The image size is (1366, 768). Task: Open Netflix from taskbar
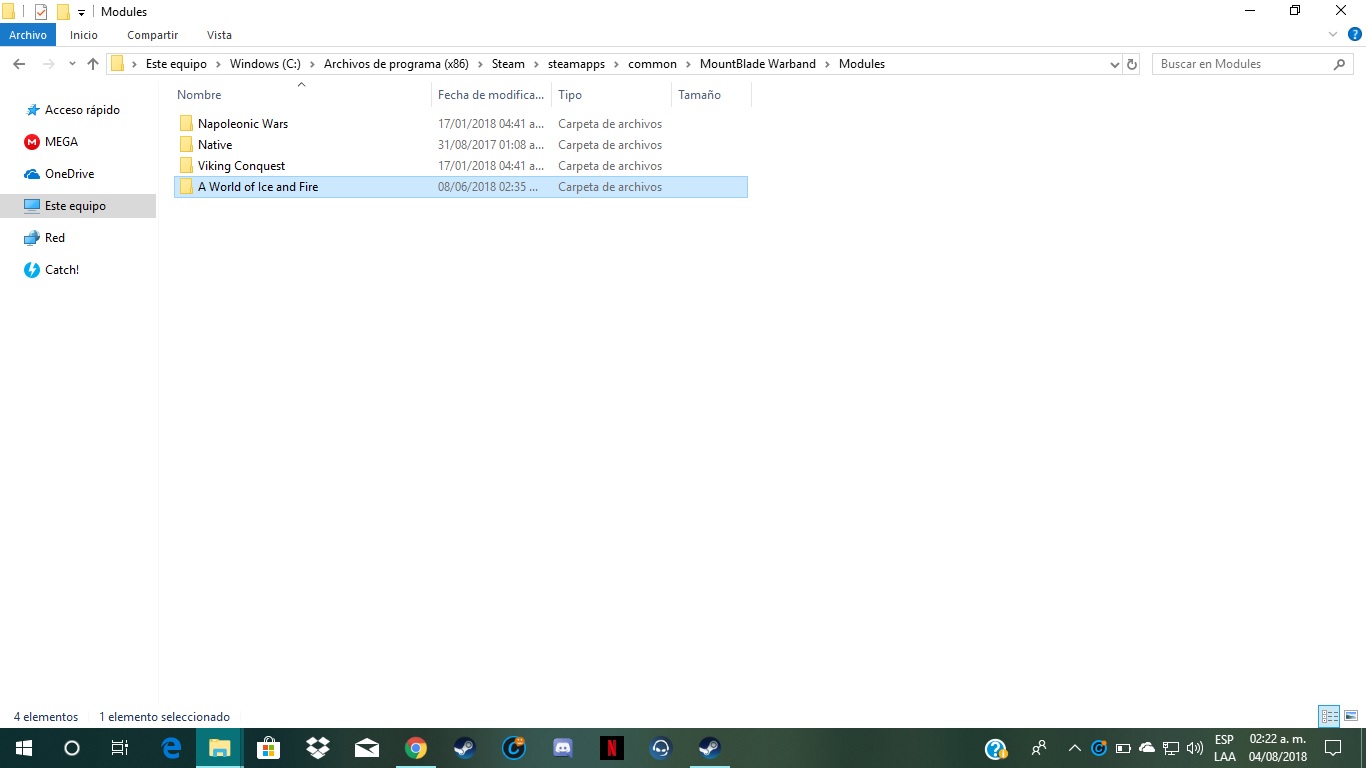click(x=611, y=748)
